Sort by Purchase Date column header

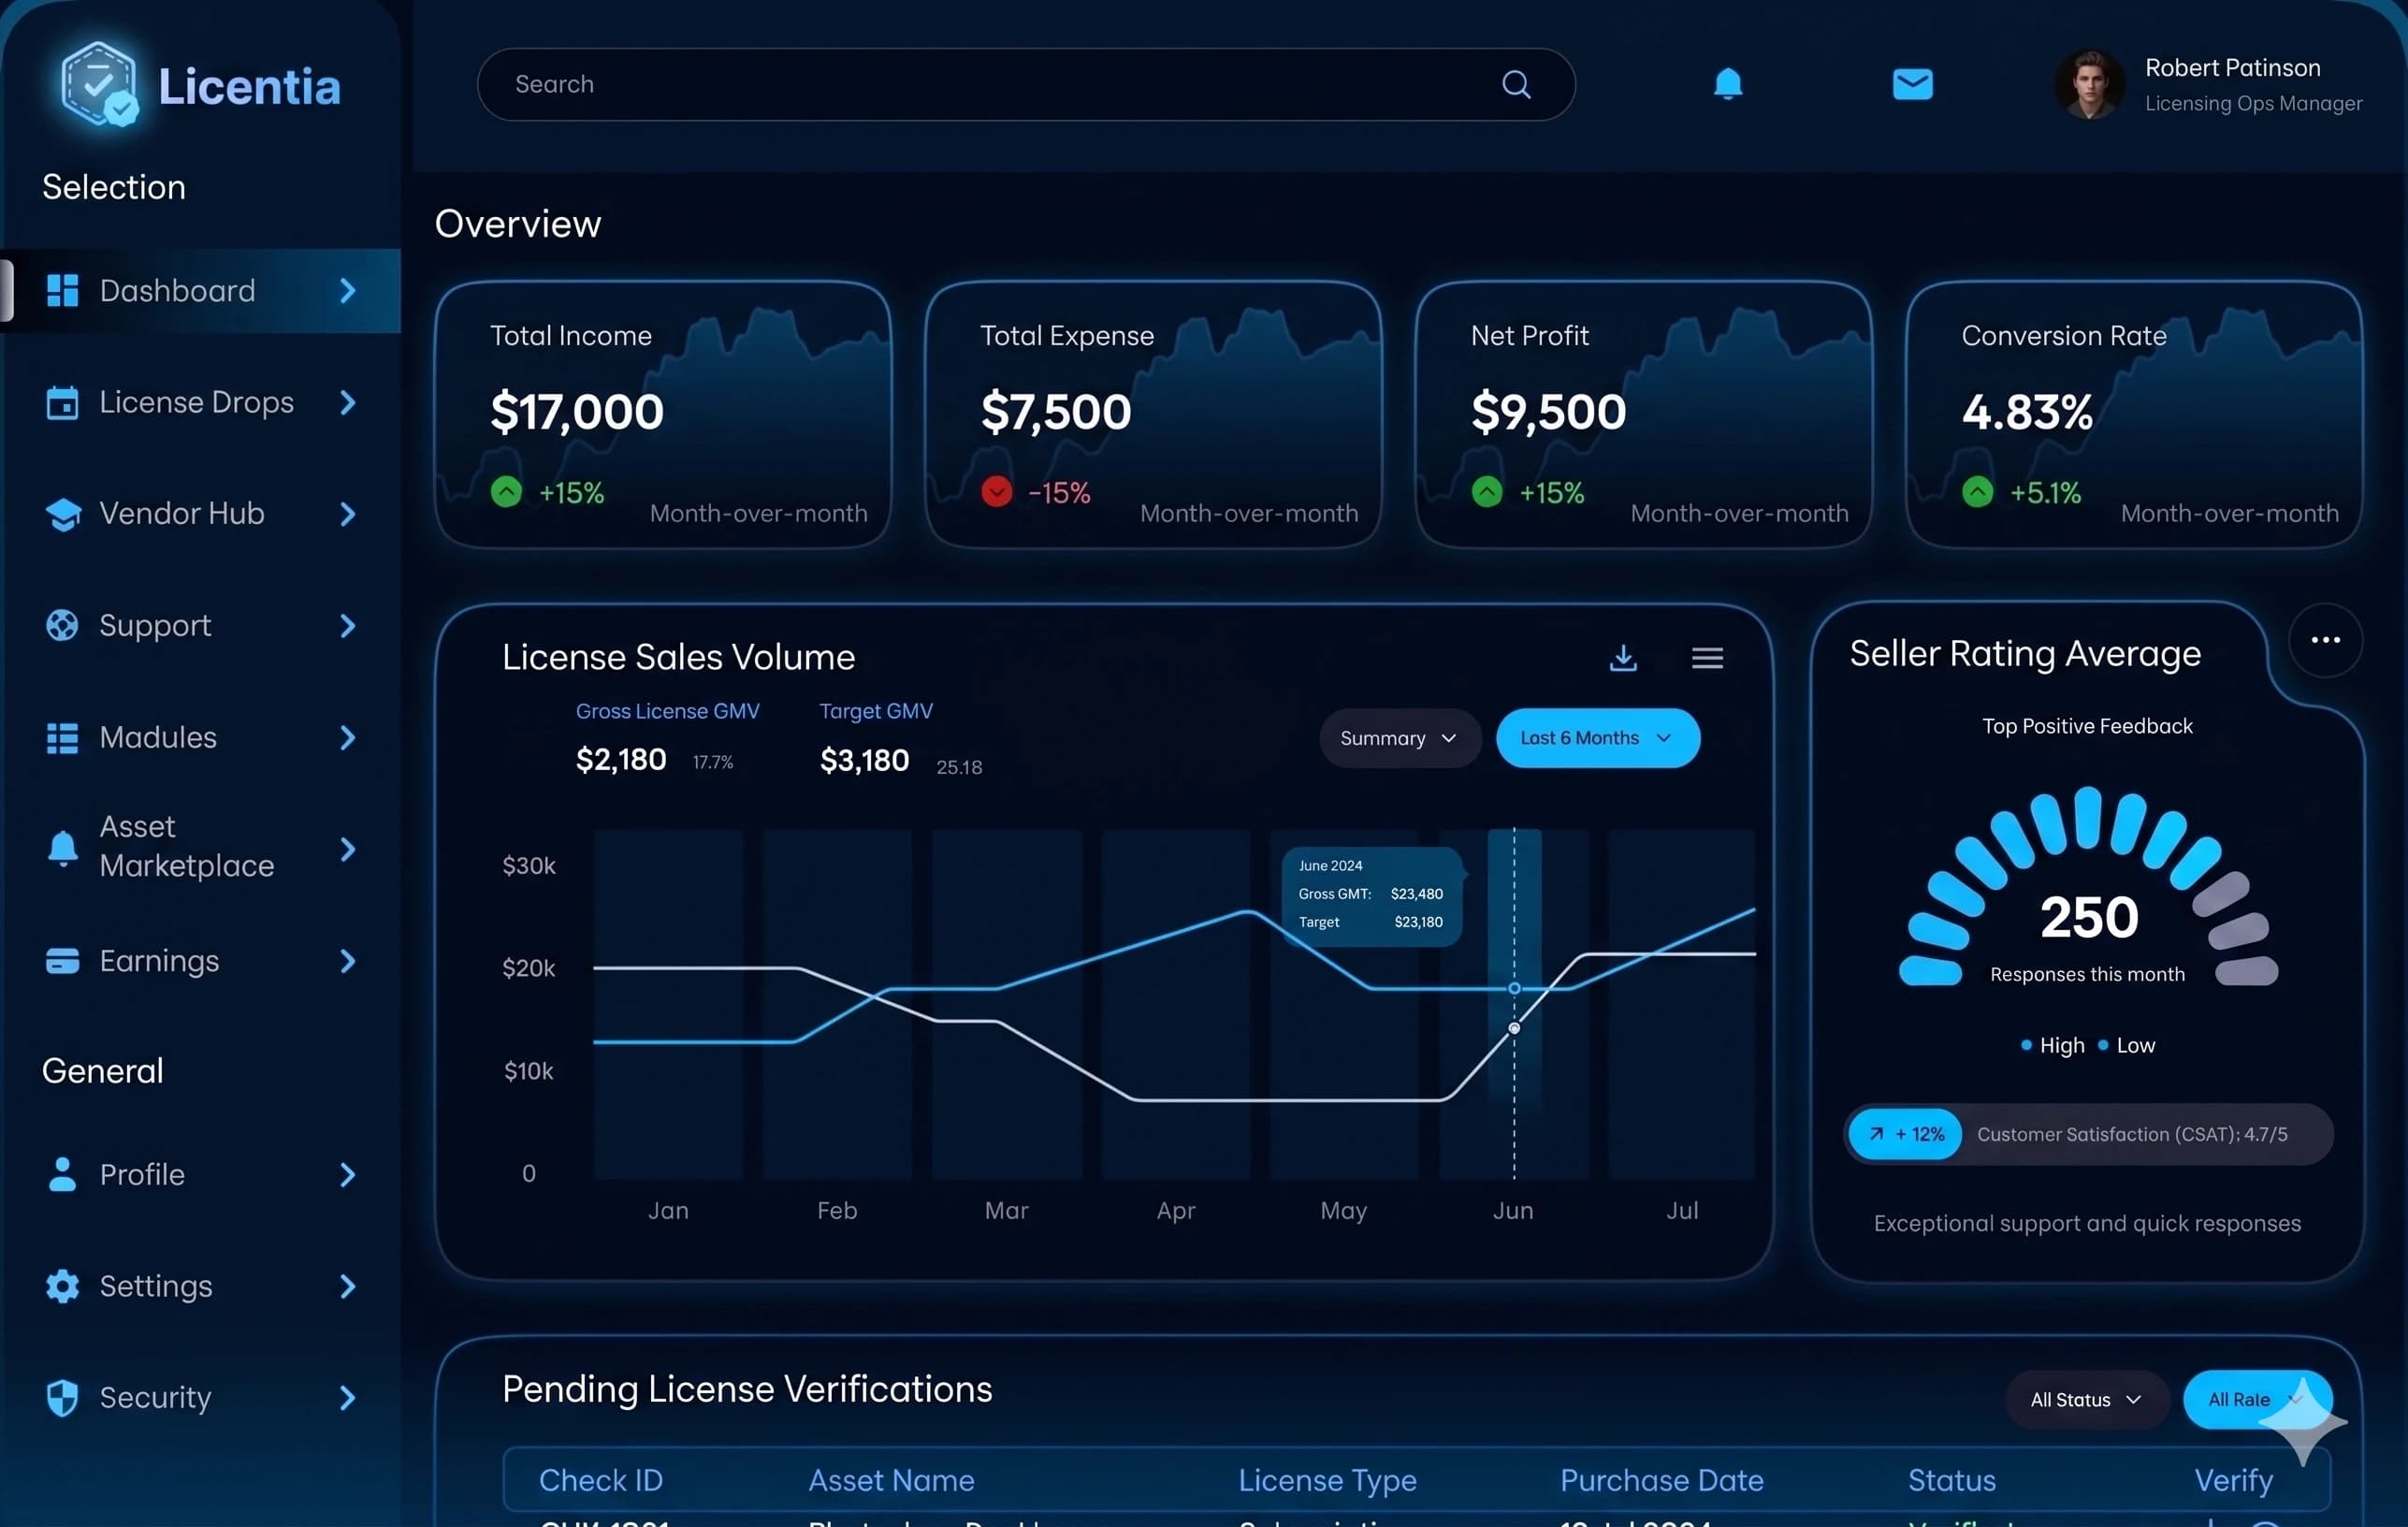[1662, 1480]
